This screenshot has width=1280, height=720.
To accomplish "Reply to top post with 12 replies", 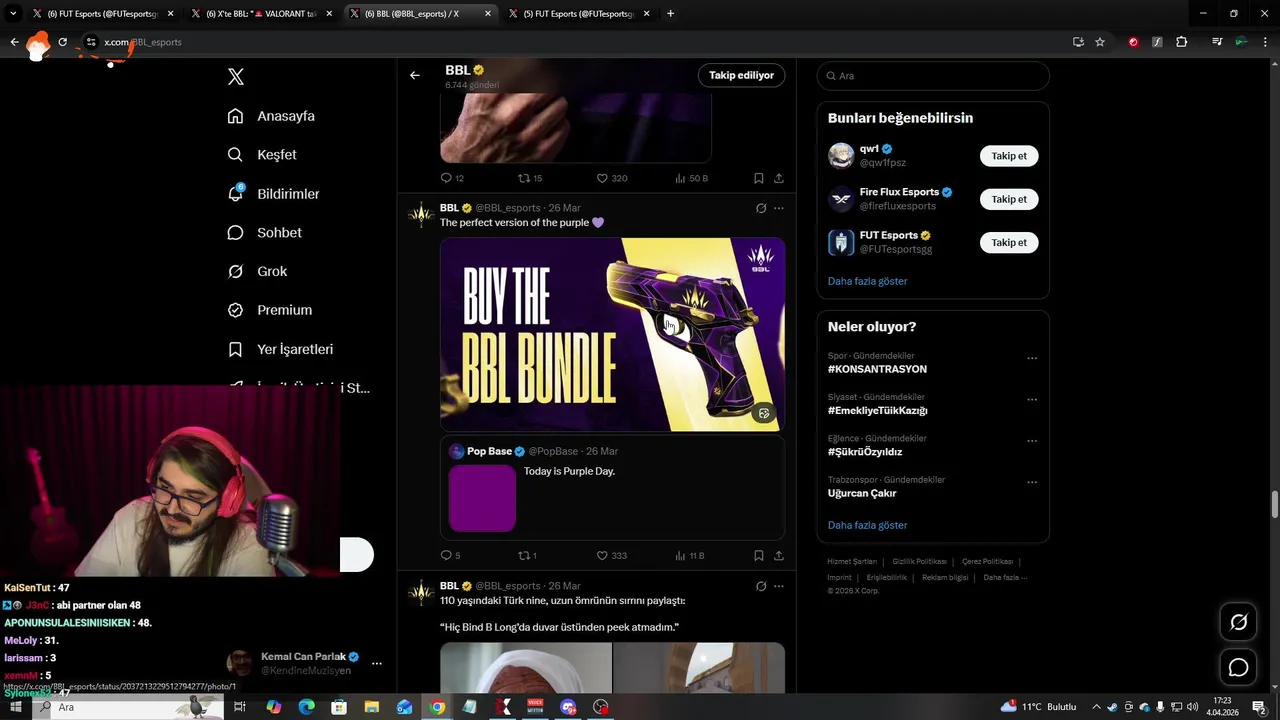I will pos(452,178).
